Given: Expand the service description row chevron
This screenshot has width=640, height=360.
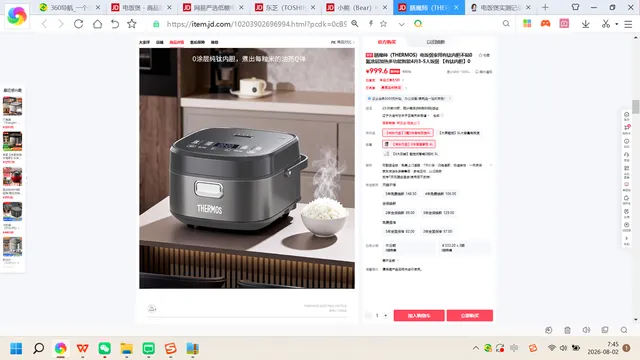Looking at the screenshot, I should point(491,165).
